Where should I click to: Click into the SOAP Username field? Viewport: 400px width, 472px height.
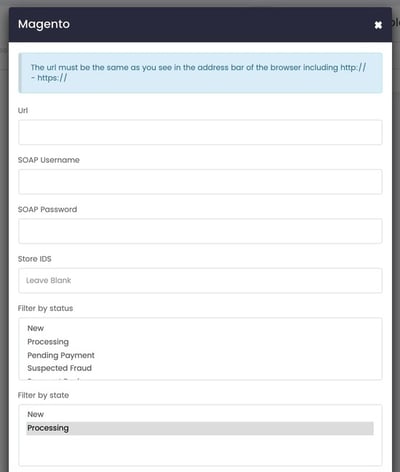point(200,182)
